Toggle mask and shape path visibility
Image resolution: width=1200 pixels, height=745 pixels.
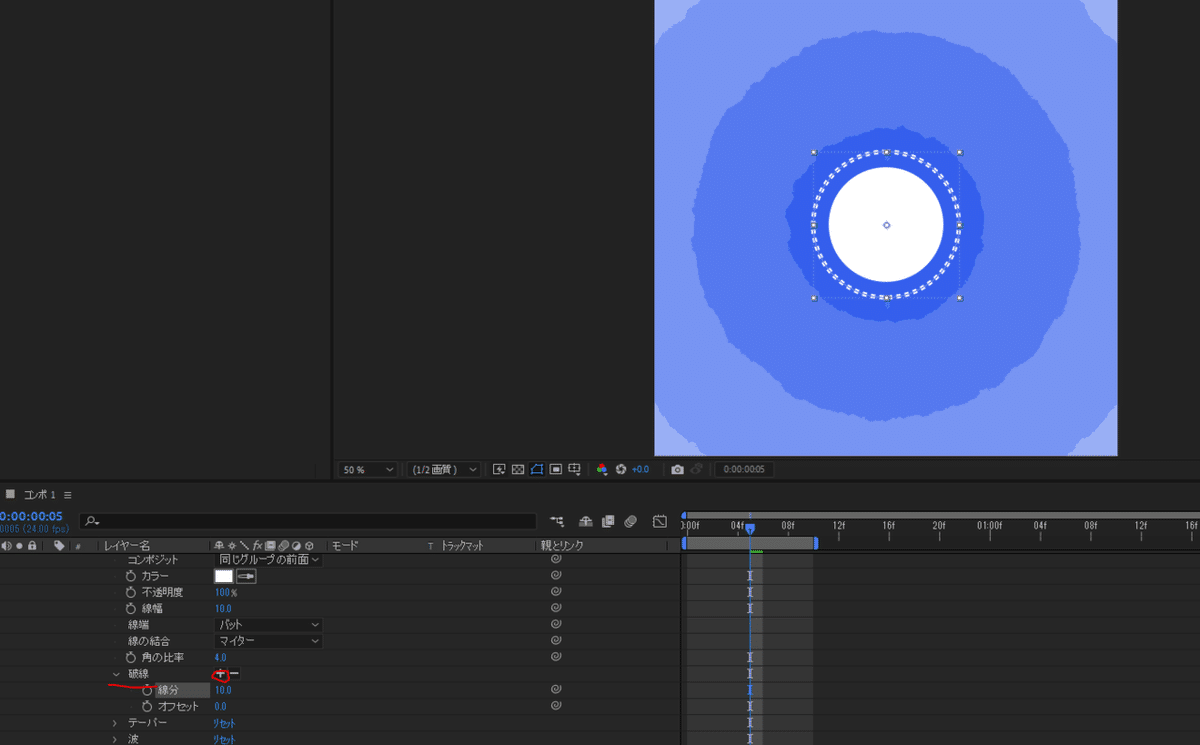tap(537, 469)
